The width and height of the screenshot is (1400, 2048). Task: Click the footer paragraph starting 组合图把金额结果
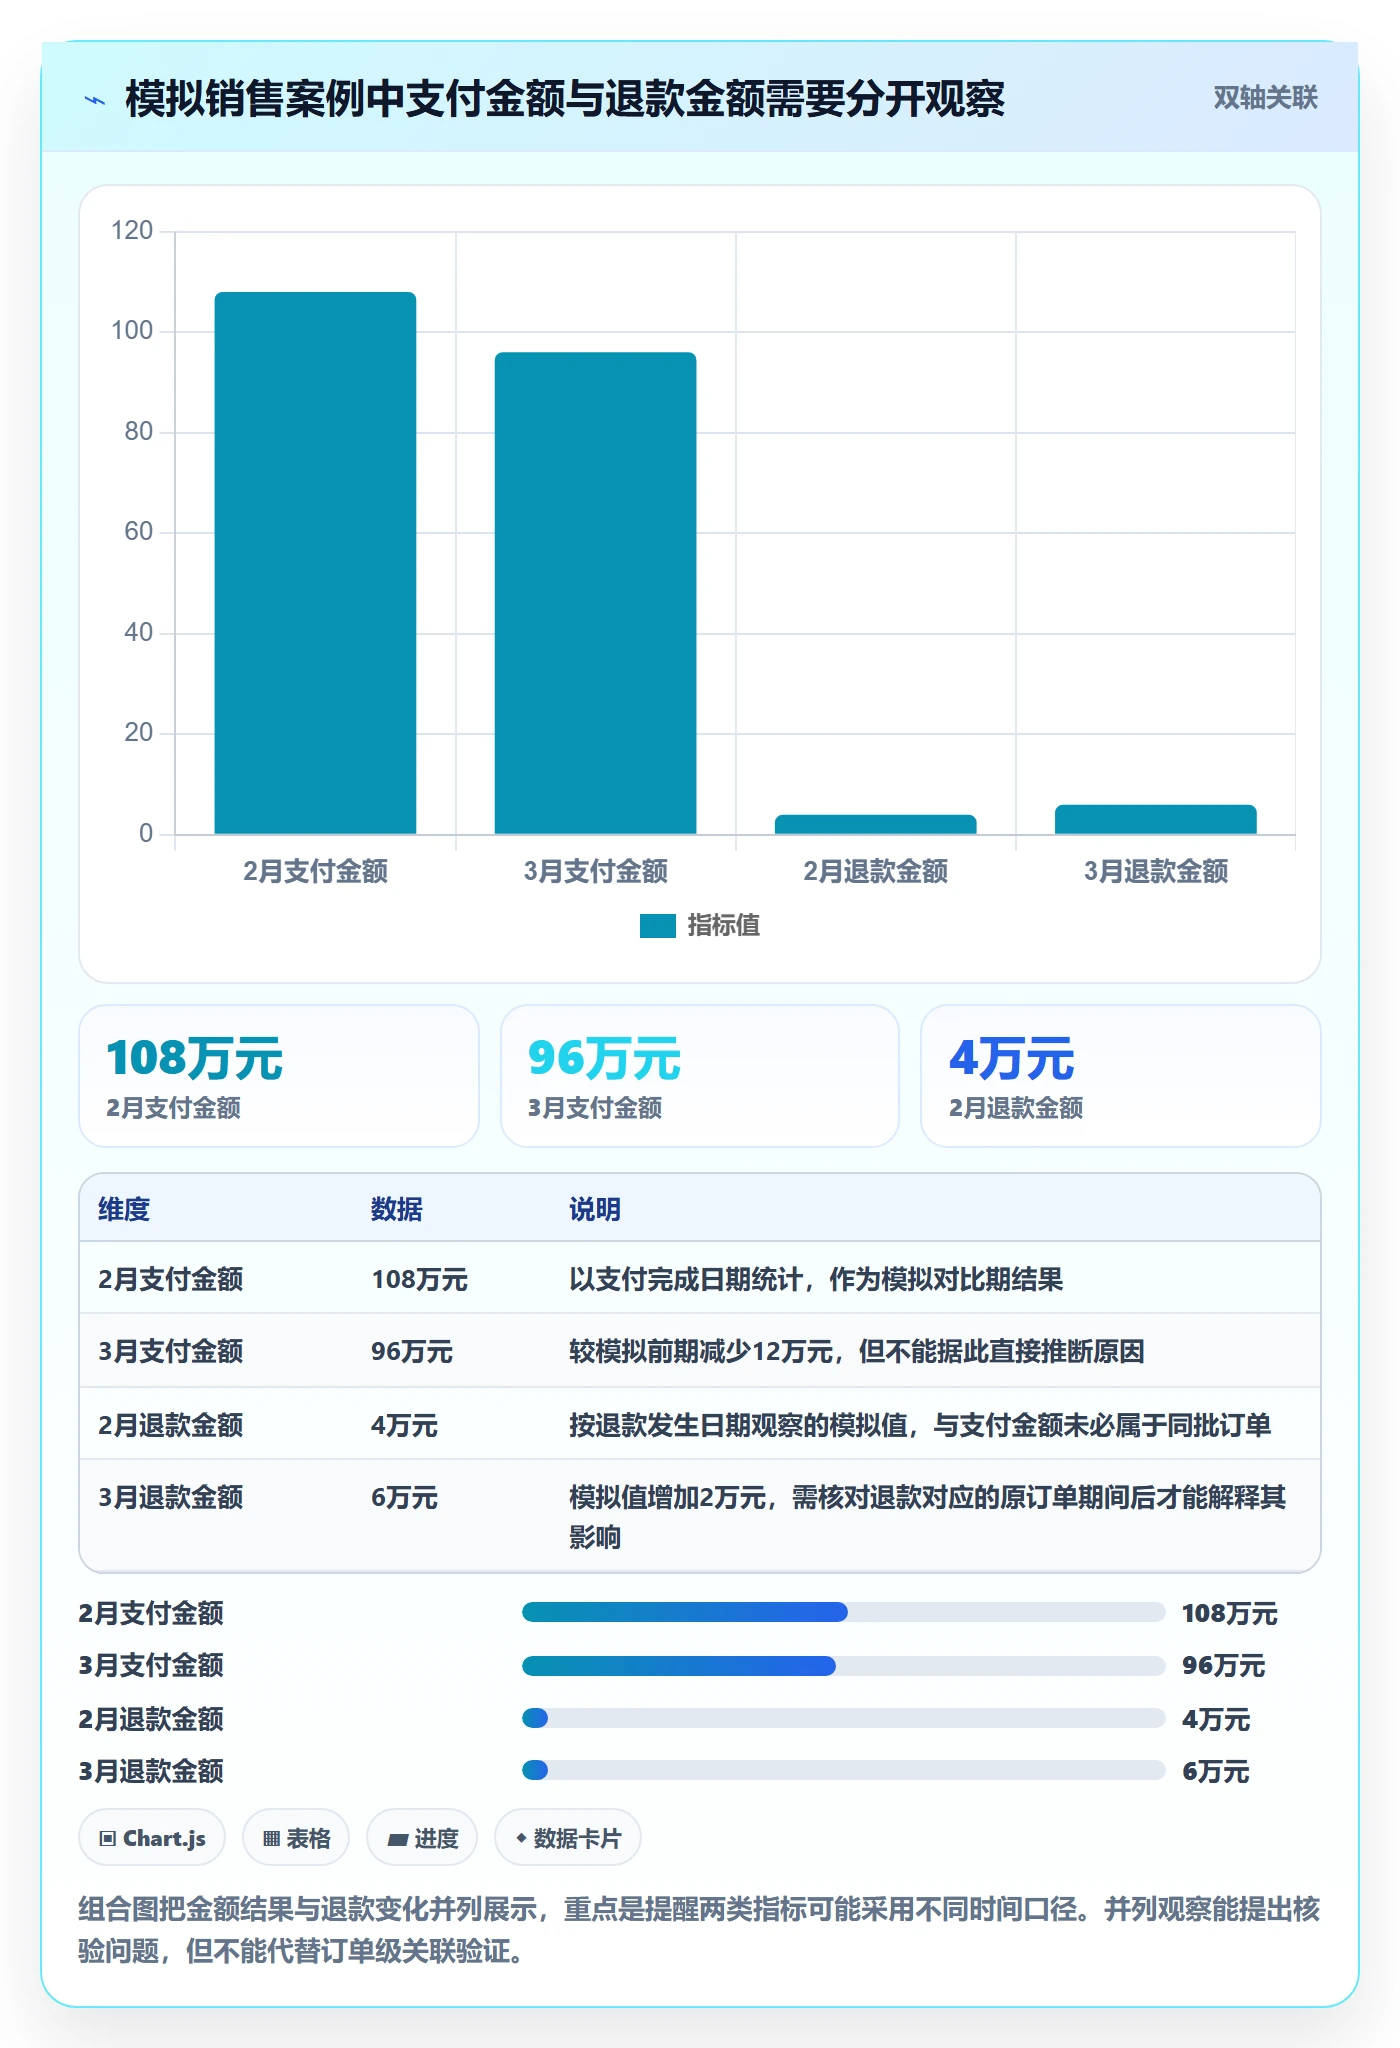(x=699, y=1930)
